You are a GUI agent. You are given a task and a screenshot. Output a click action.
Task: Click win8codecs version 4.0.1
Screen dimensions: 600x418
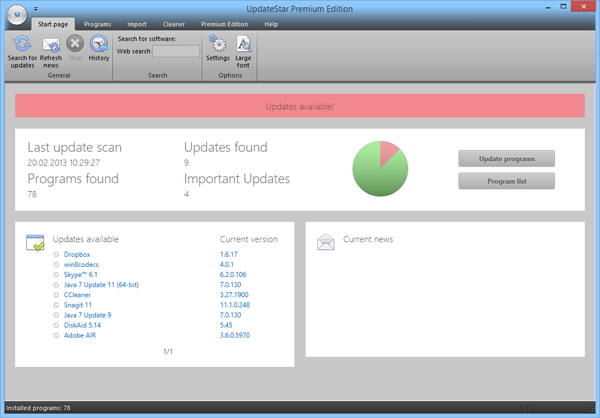227,265
